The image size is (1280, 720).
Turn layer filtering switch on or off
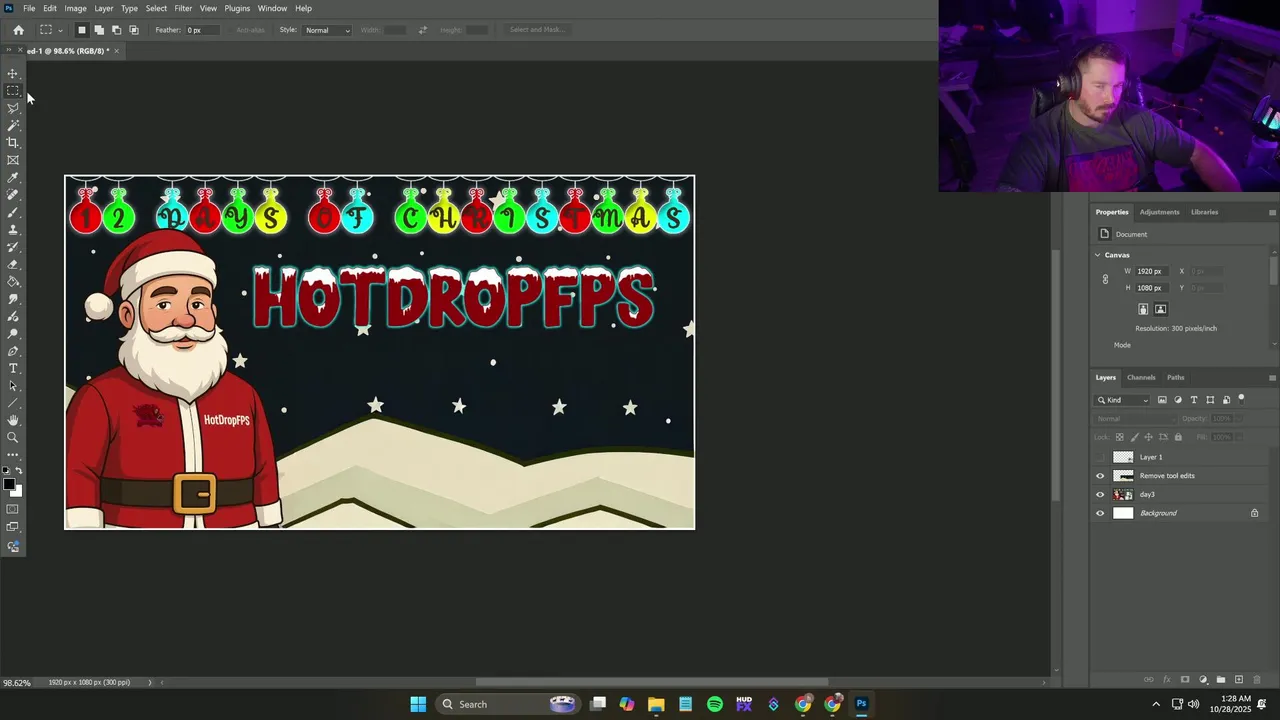pos(1242,399)
